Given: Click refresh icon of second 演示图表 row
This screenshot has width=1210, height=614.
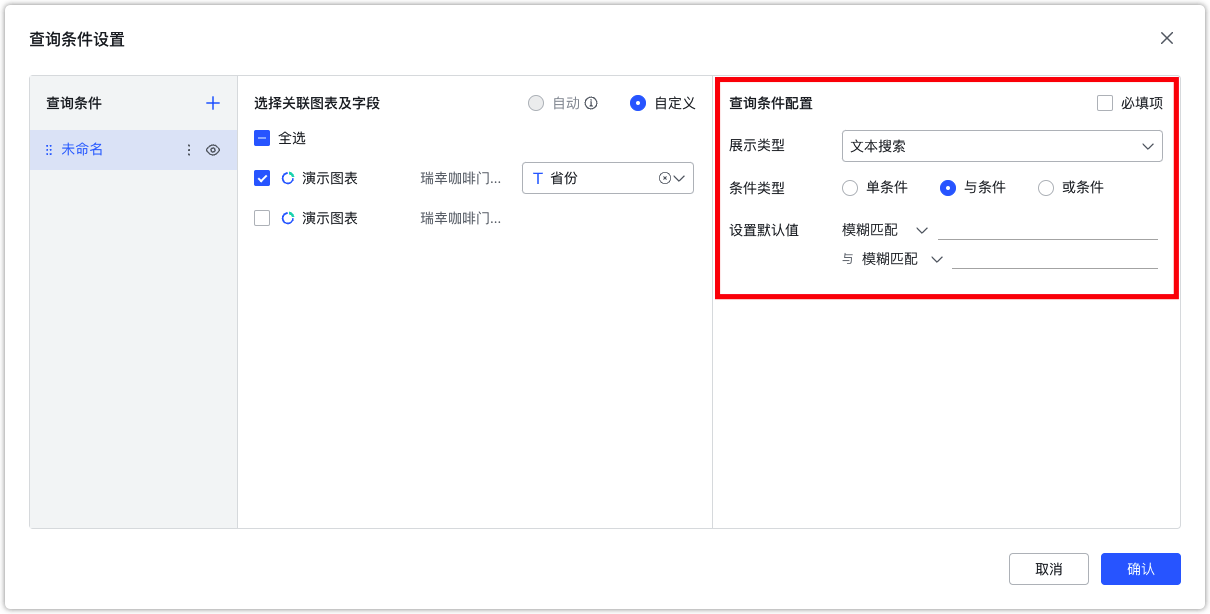Looking at the screenshot, I should point(287,218).
